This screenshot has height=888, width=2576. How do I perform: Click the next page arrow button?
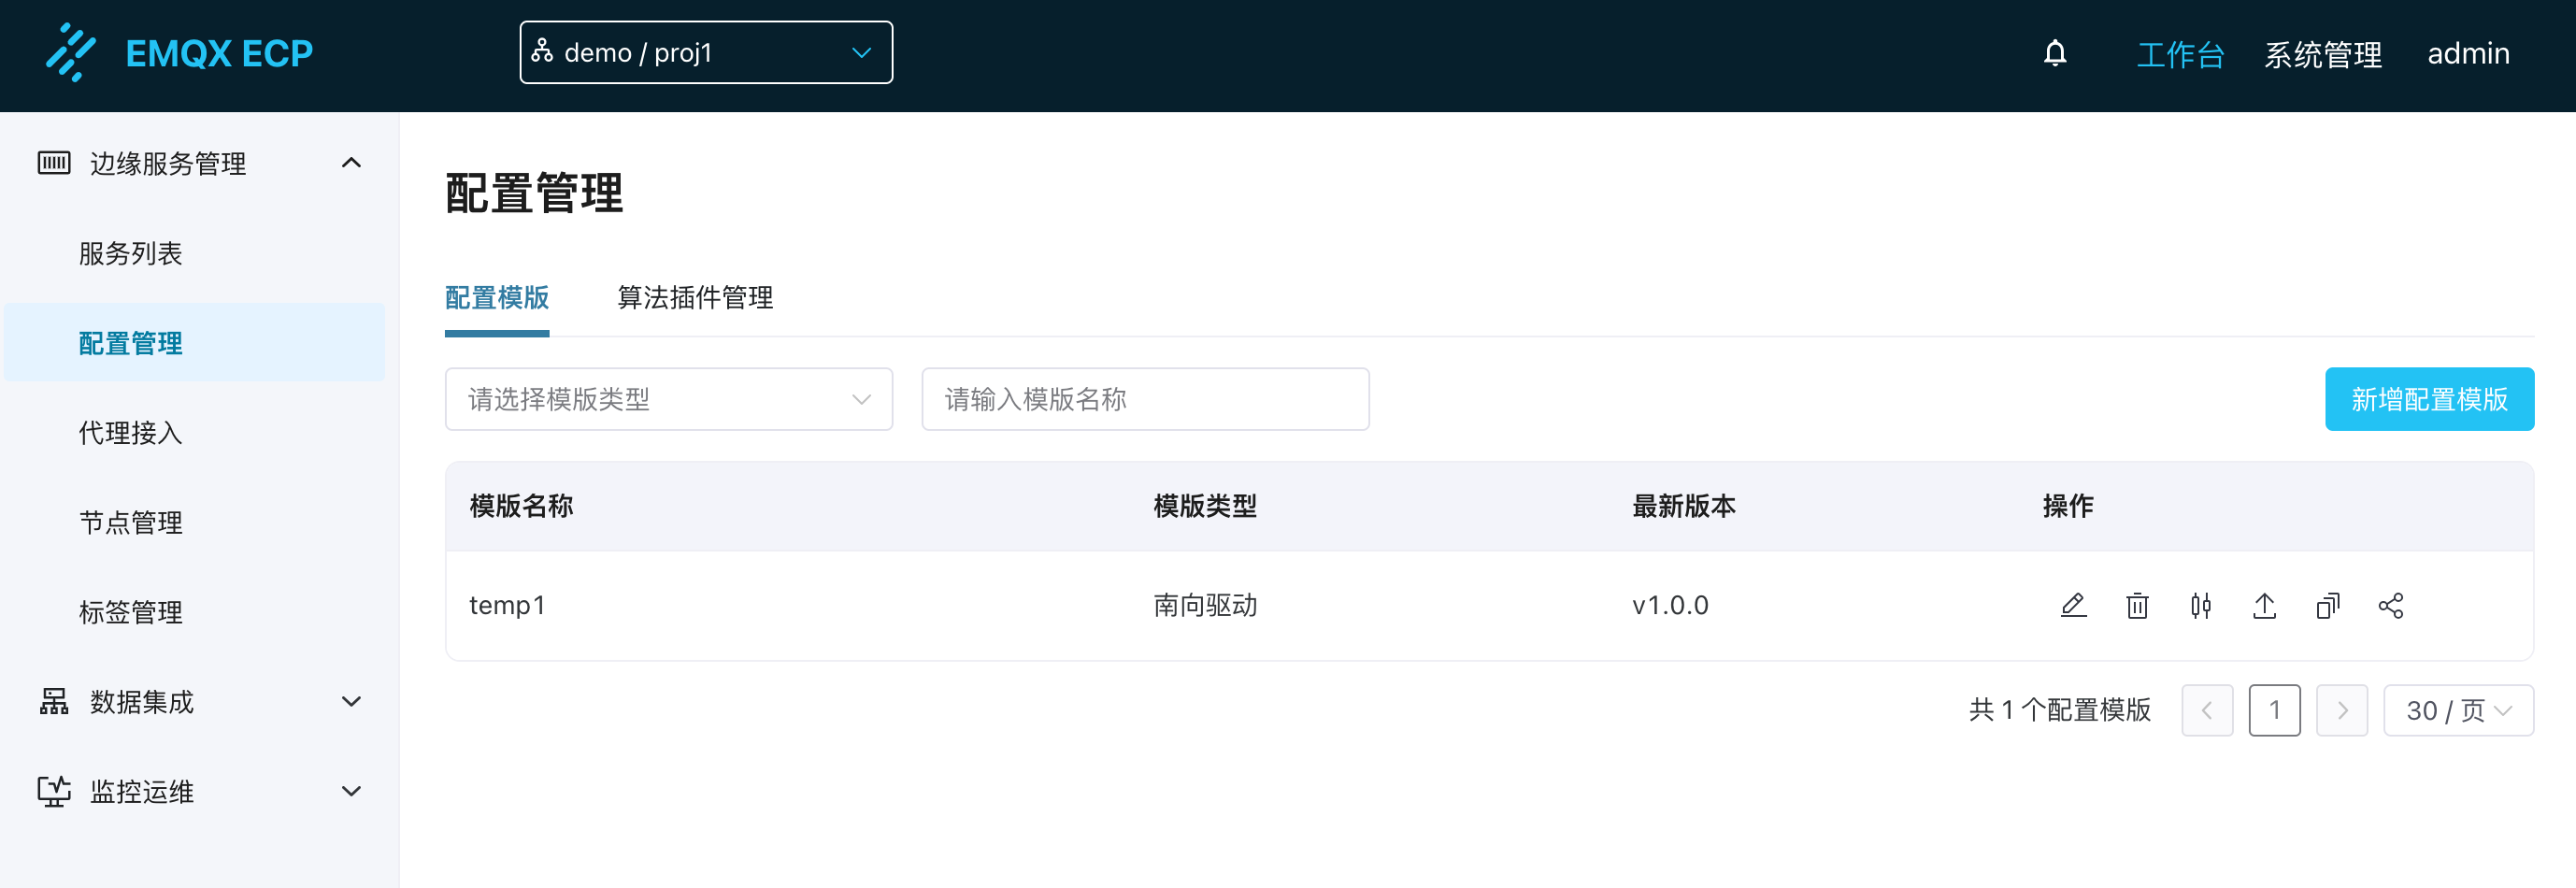pyautogui.click(x=2342, y=710)
